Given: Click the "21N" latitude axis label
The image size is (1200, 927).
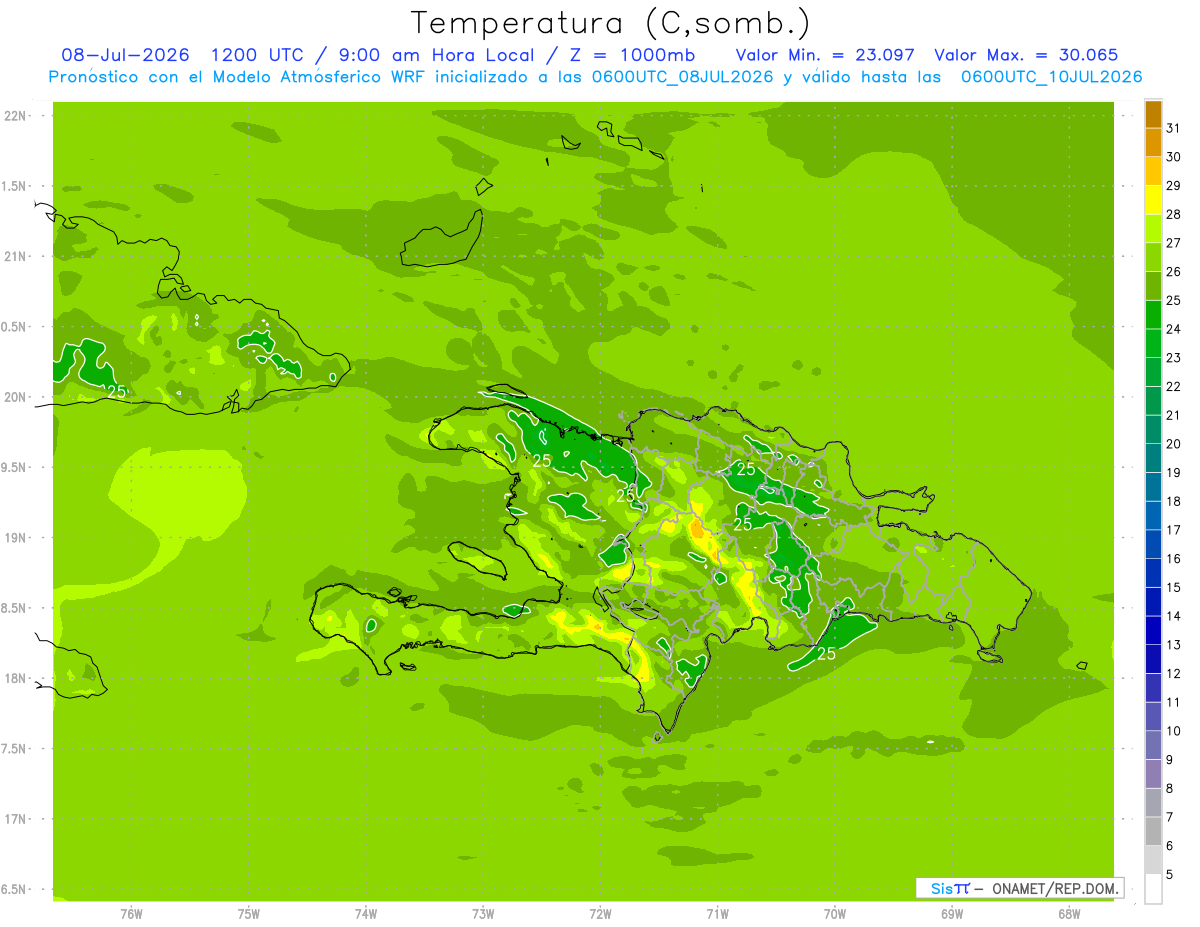Looking at the screenshot, I should click(16, 256).
